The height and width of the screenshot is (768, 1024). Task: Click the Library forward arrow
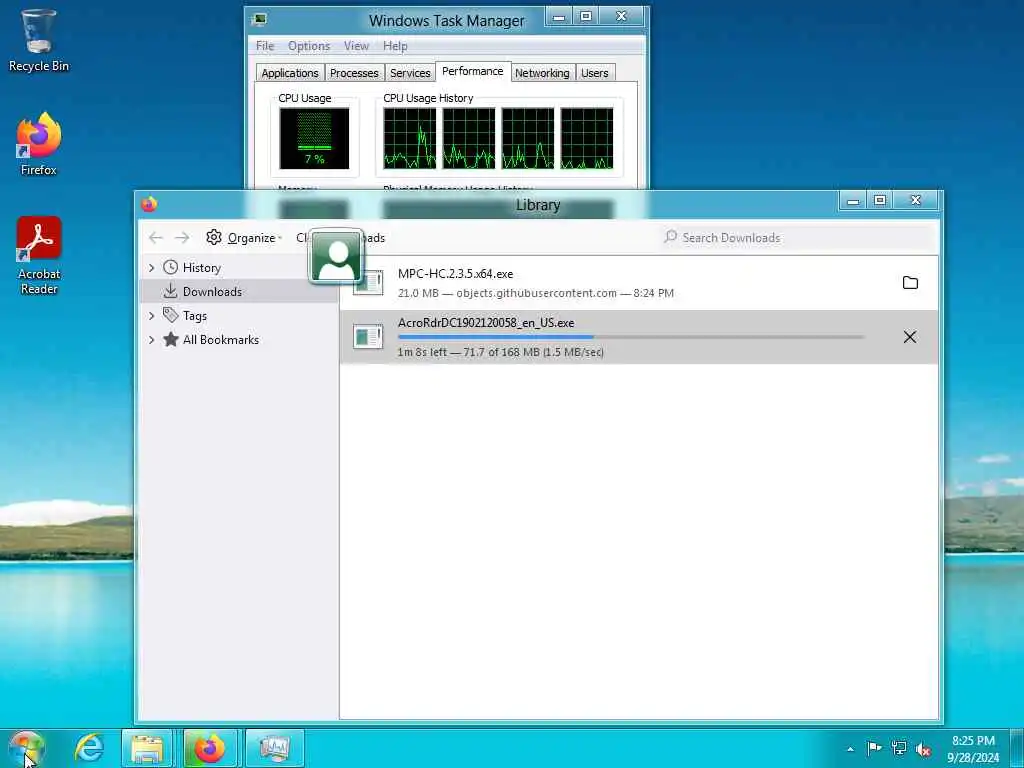coord(182,238)
